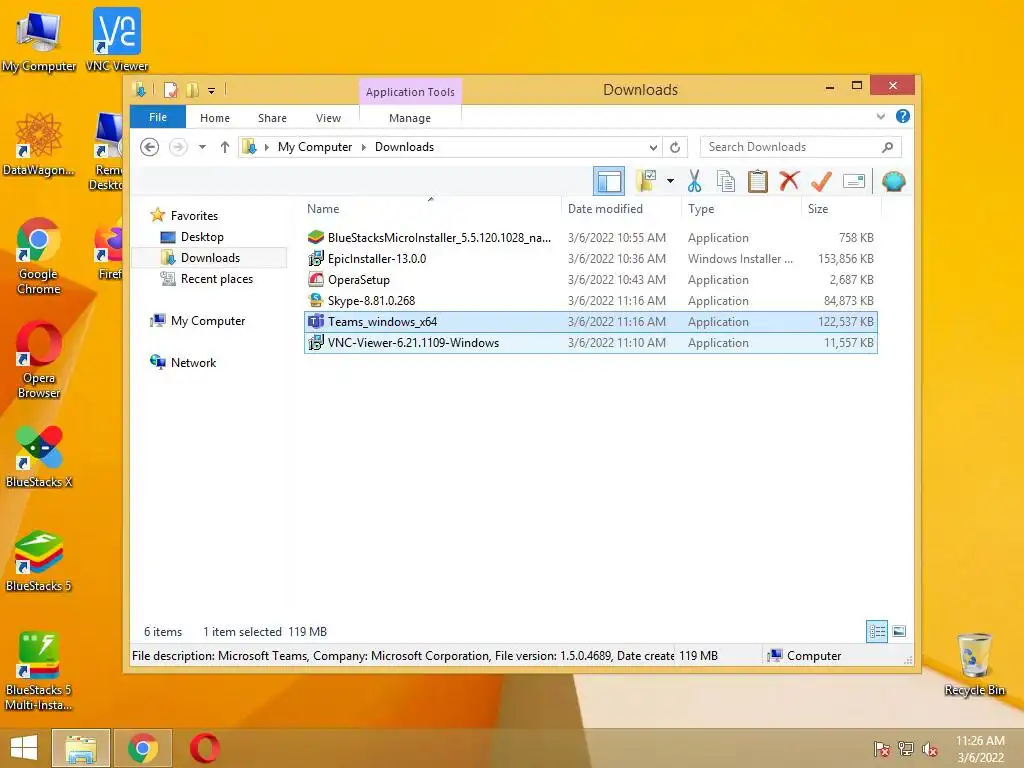Open the View ribbon tab
This screenshot has height=768, width=1024.
point(328,118)
